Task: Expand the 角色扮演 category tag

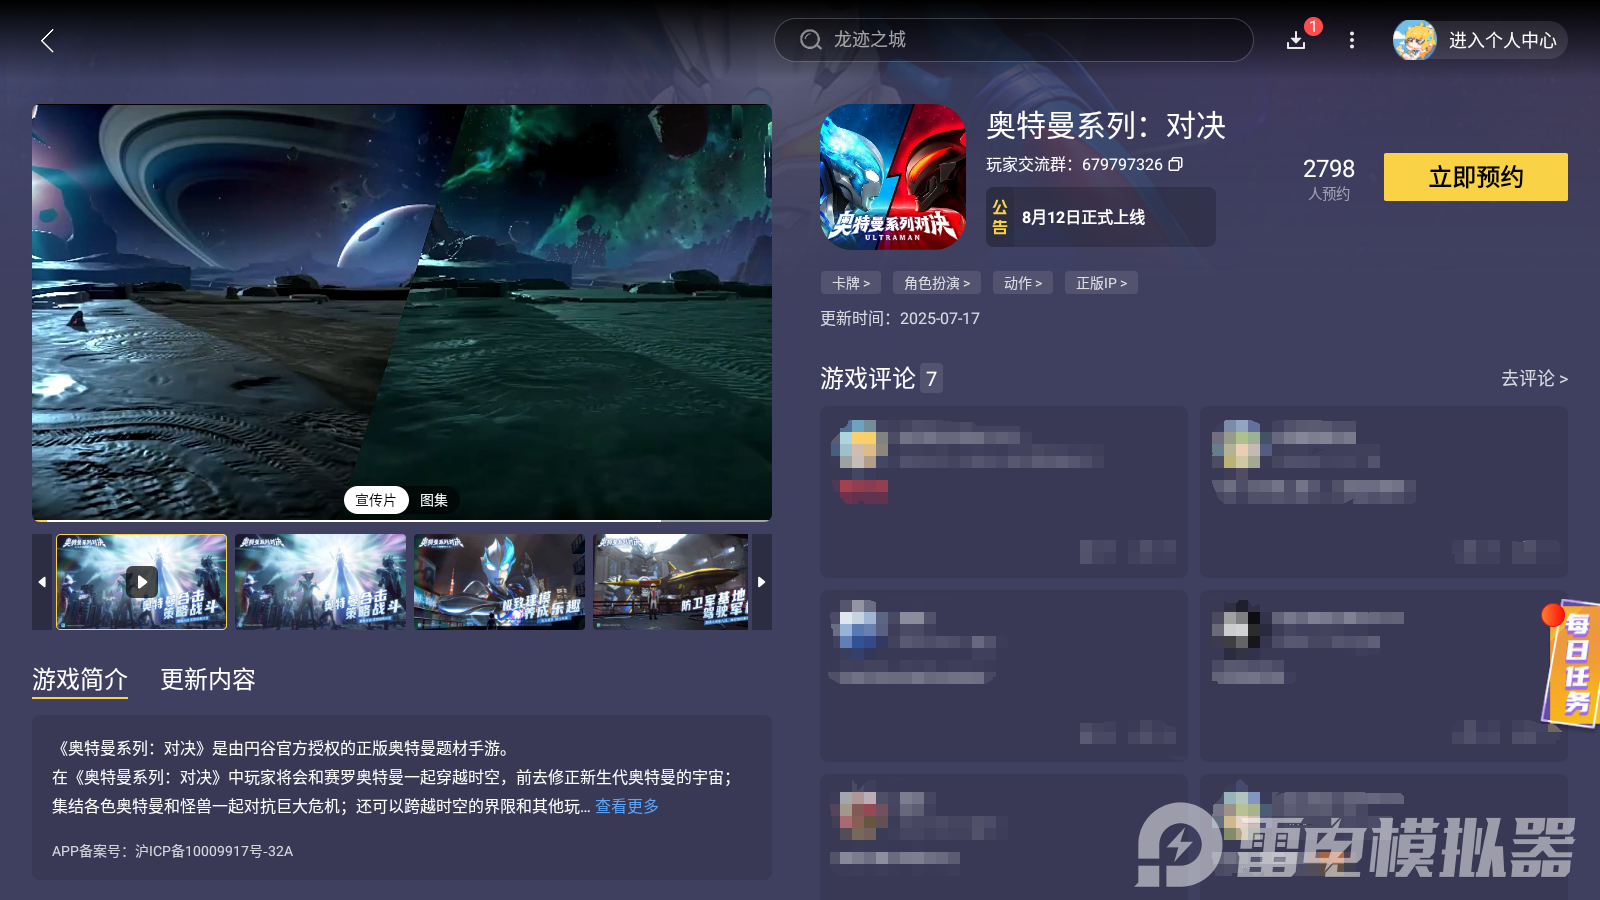Action: 937,283
